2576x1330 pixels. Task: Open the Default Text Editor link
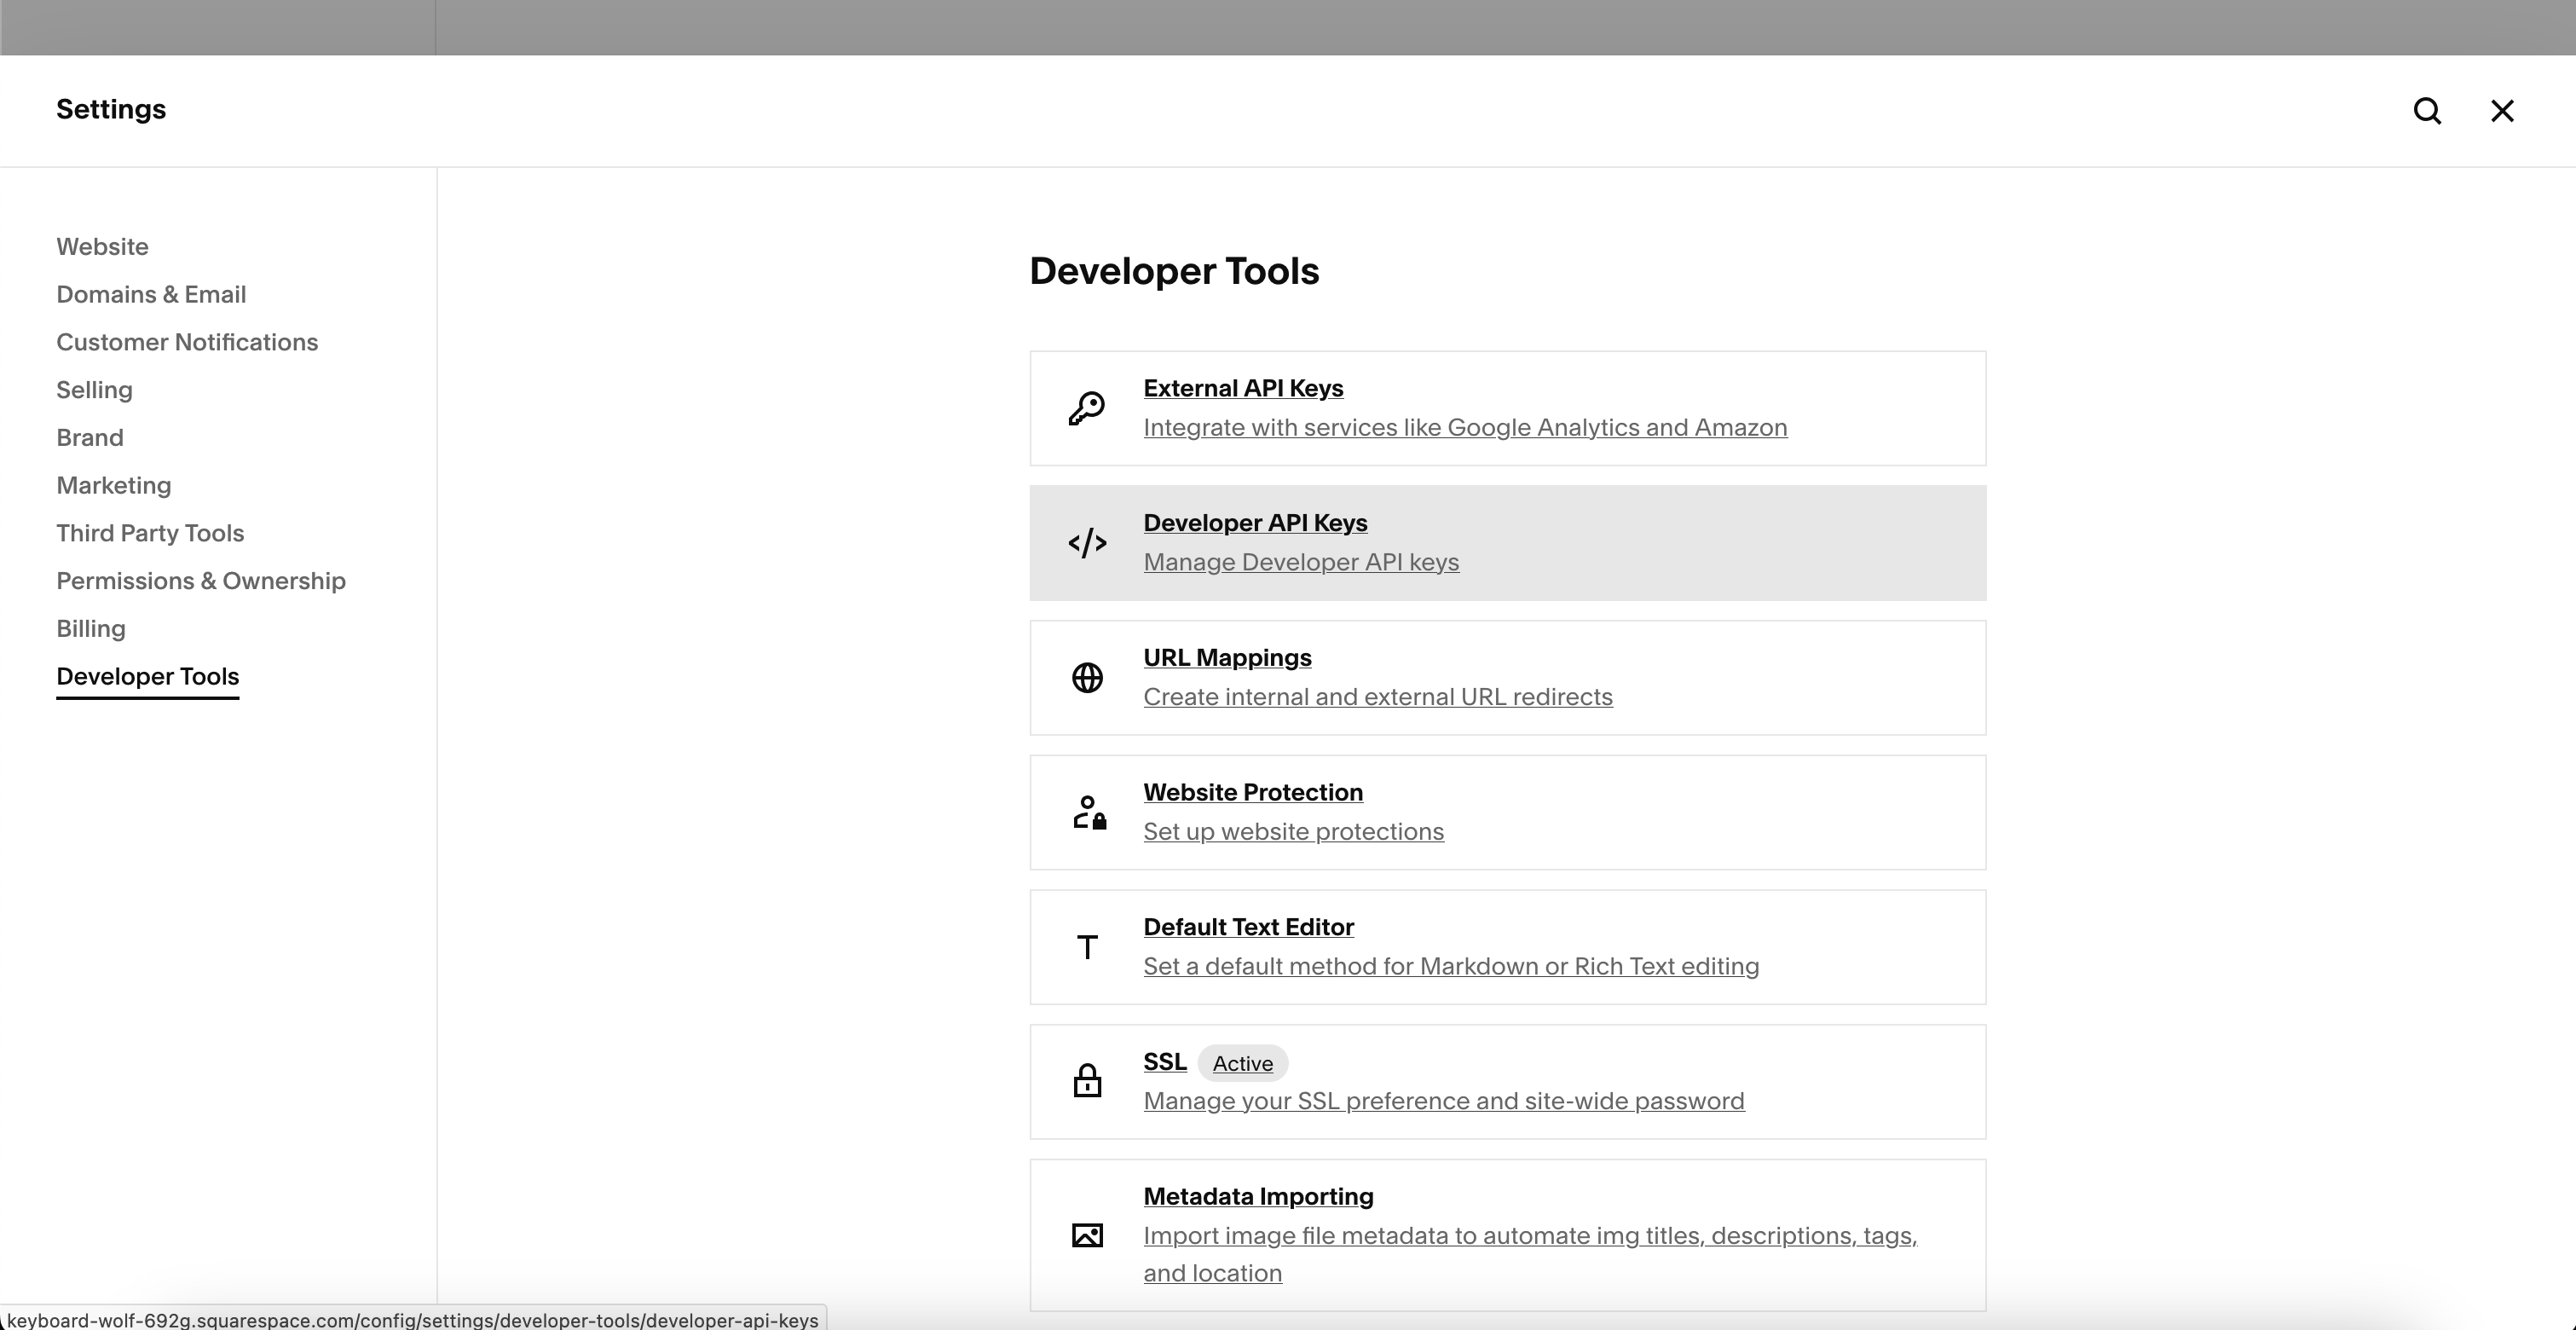(1248, 927)
